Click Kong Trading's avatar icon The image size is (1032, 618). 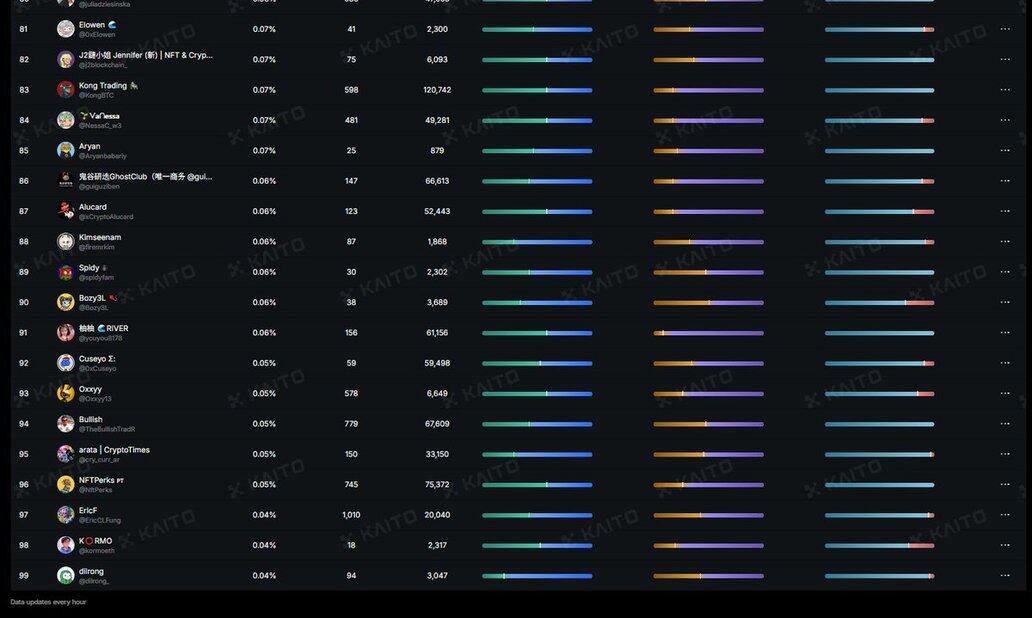pyautogui.click(x=66, y=90)
